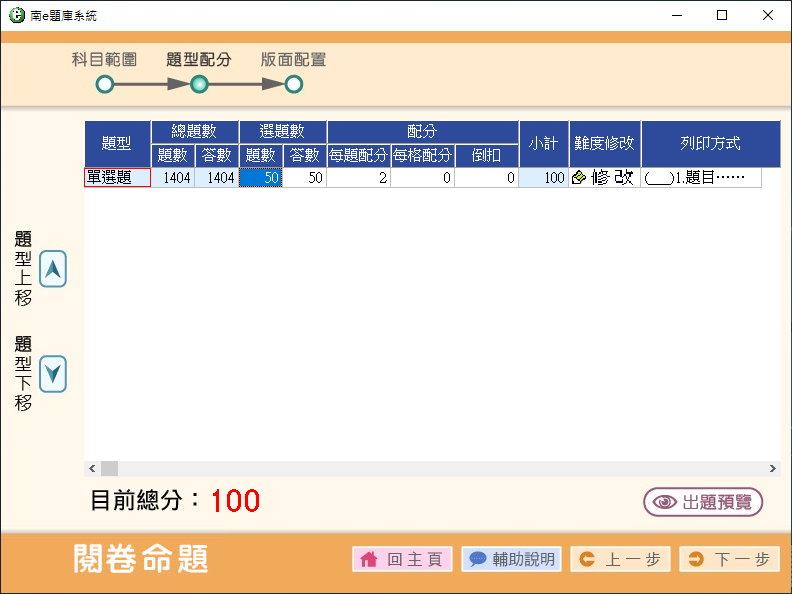Click the 出題預覽 eye preview button

coord(703,502)
